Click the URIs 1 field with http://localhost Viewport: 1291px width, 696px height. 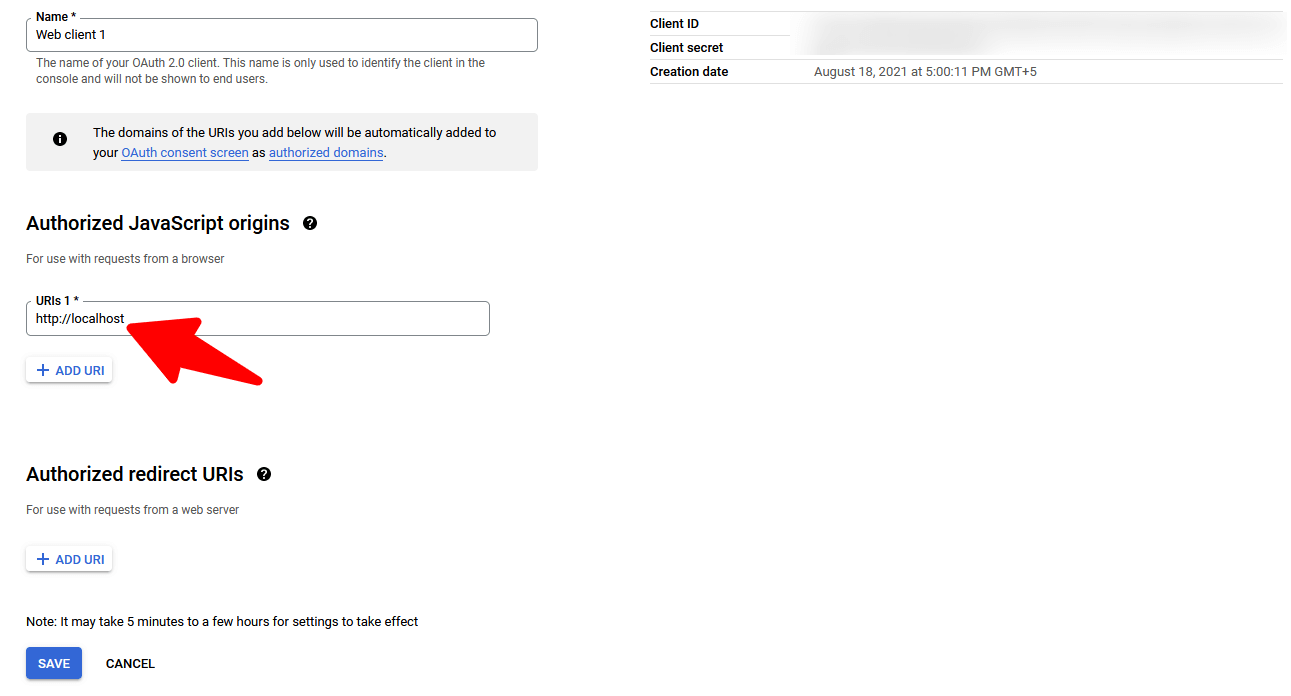258,319
